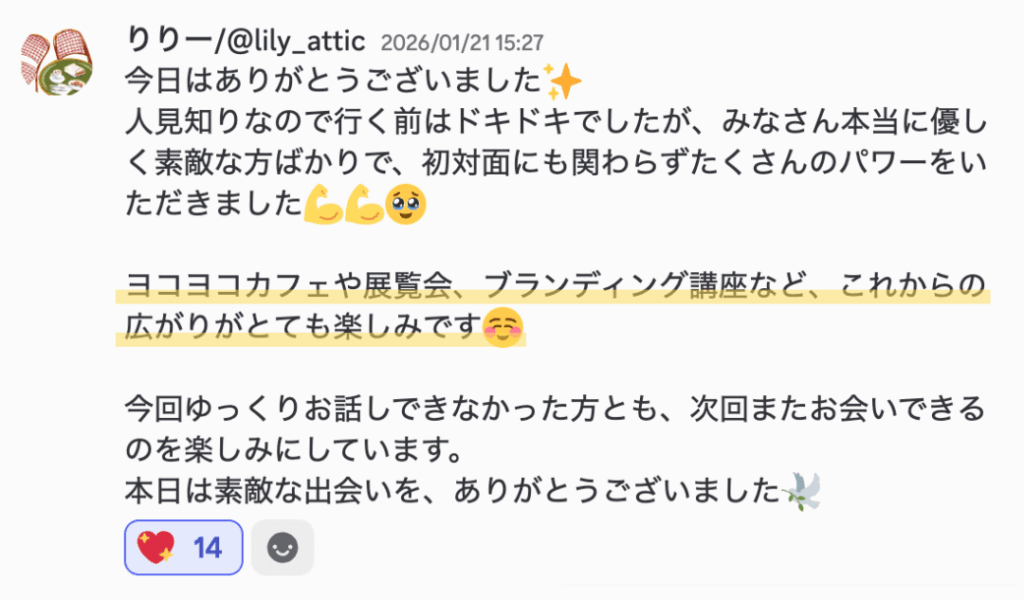
Task: Click the teary pleading face emoji
Action: [406, 204]
